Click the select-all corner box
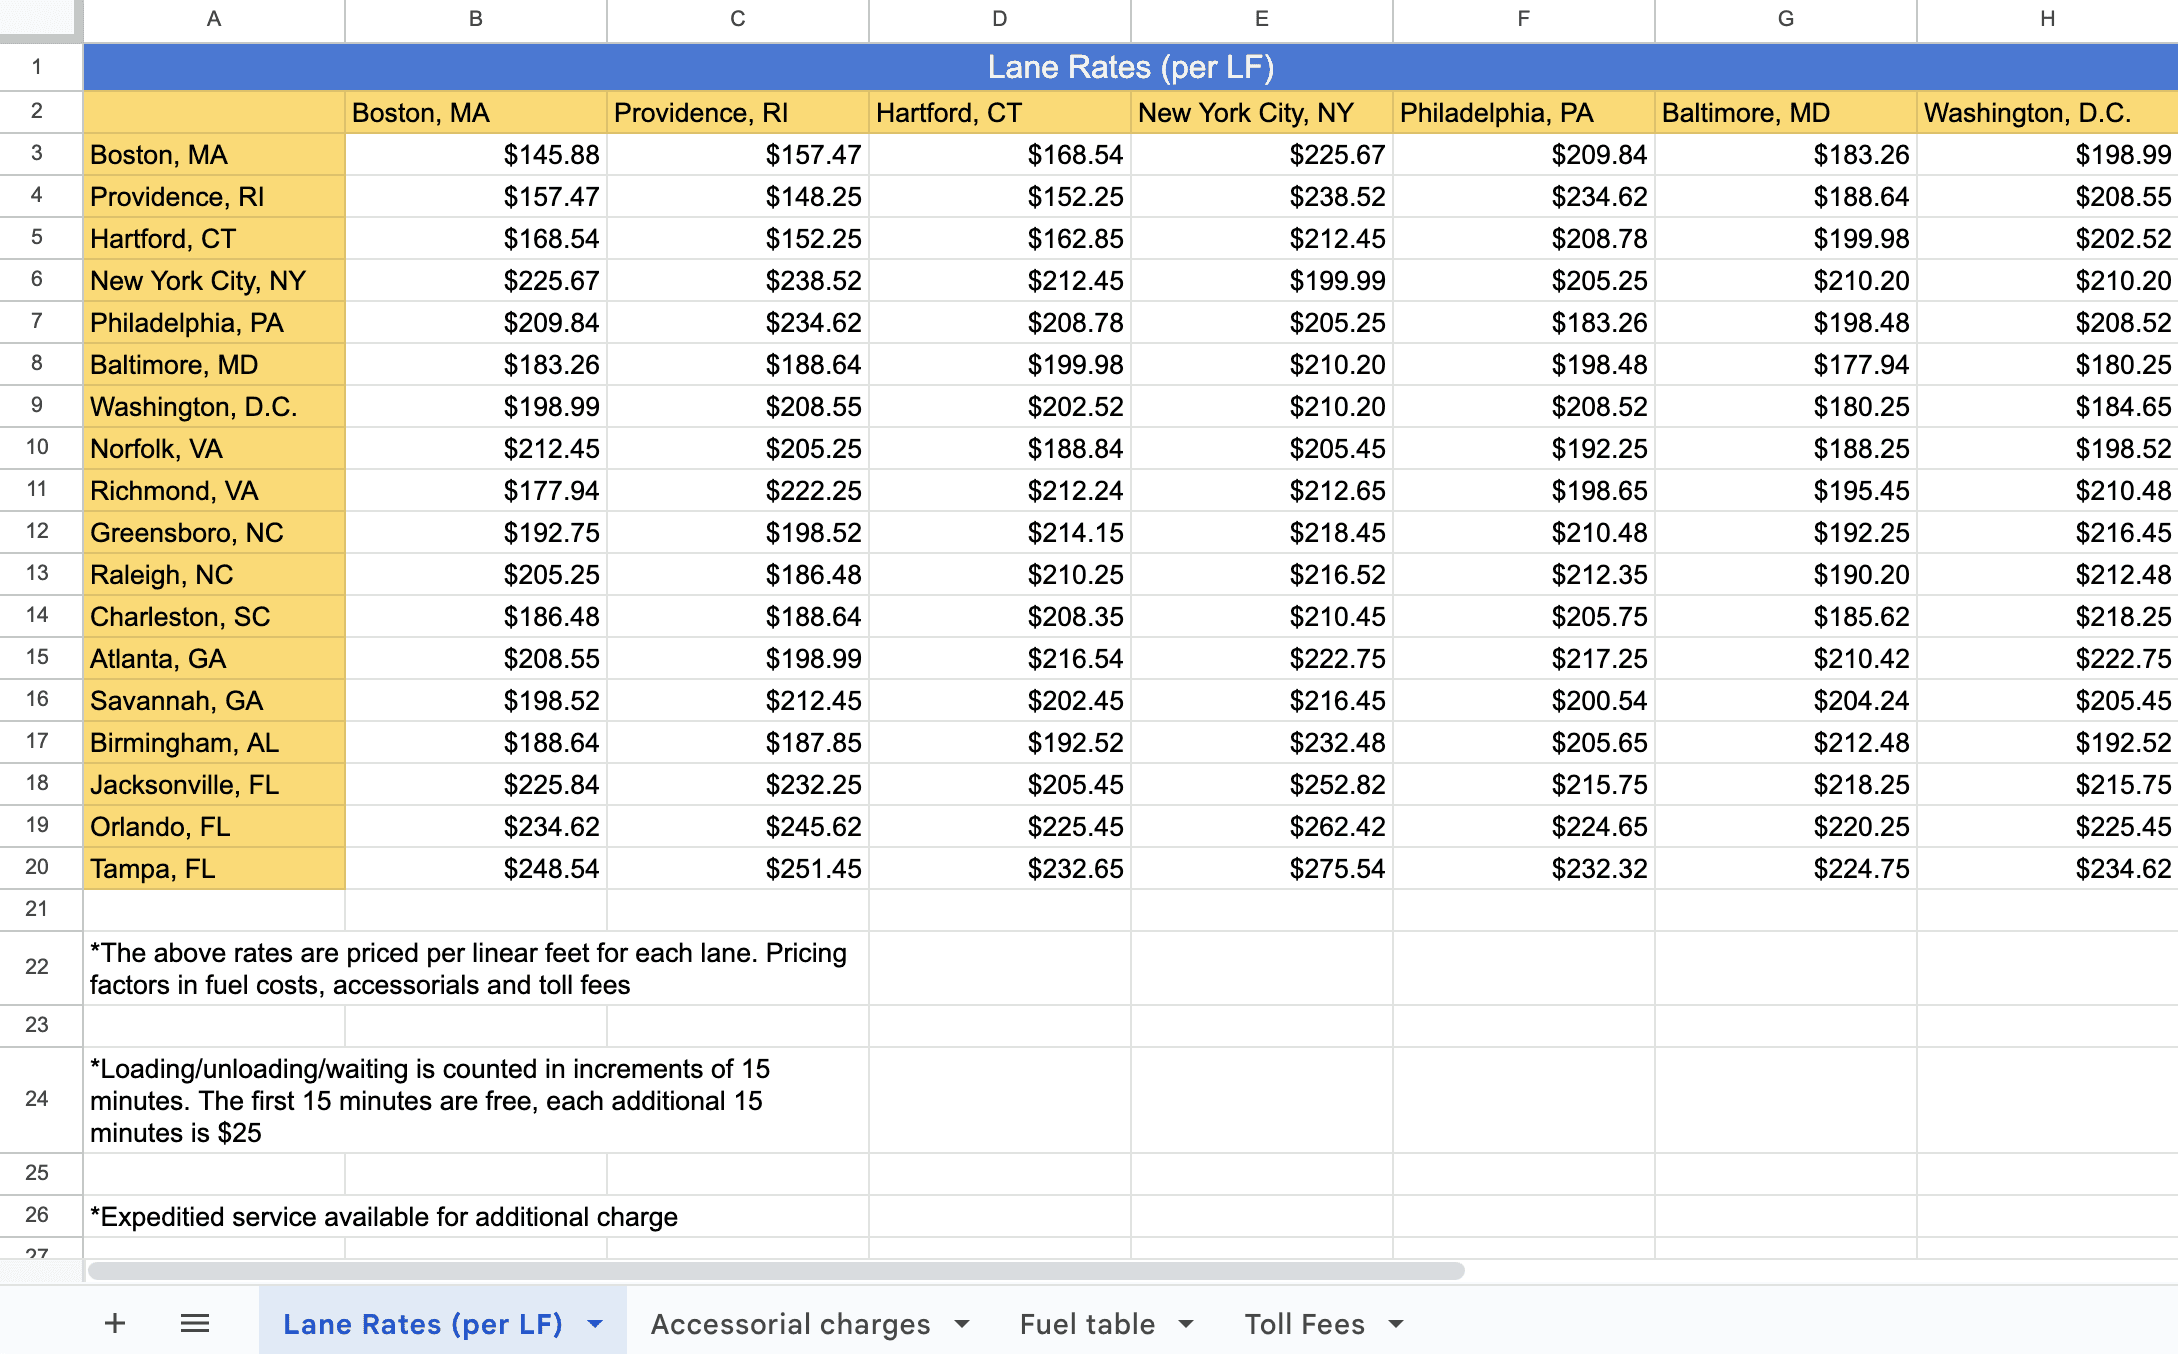Viewport: 2178px width, 1354px height. pos(40,19)
